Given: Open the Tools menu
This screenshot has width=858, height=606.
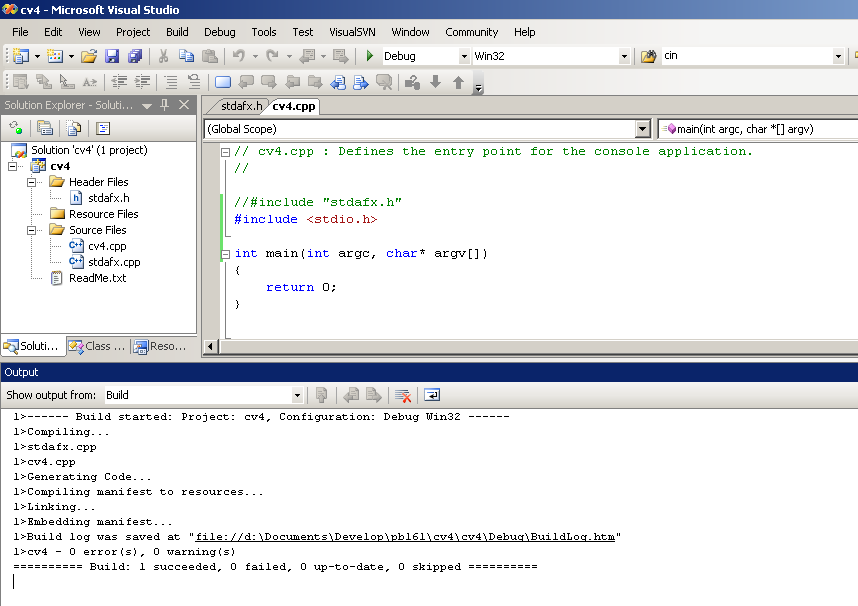Looking at the screenshot, I should (264, 32).
